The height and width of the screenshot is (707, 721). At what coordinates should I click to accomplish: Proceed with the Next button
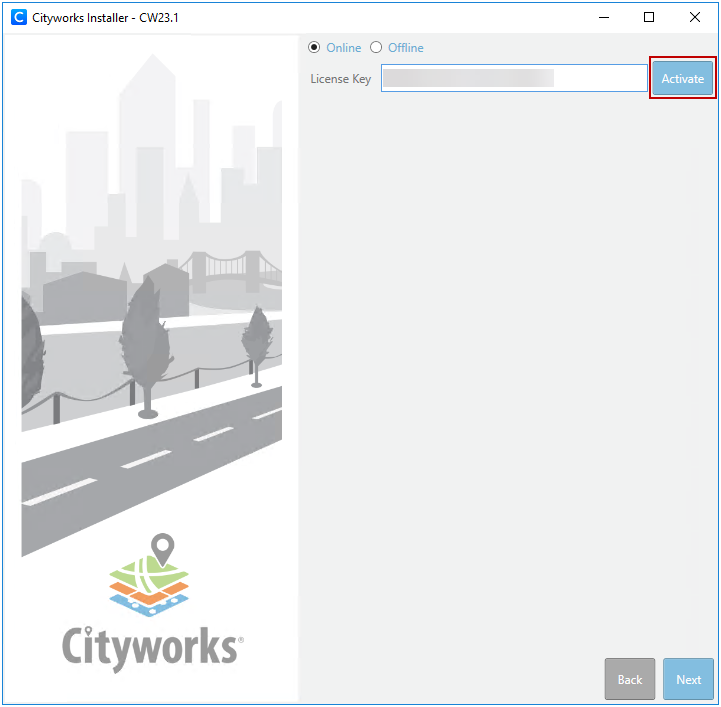[x=688, y=679]
